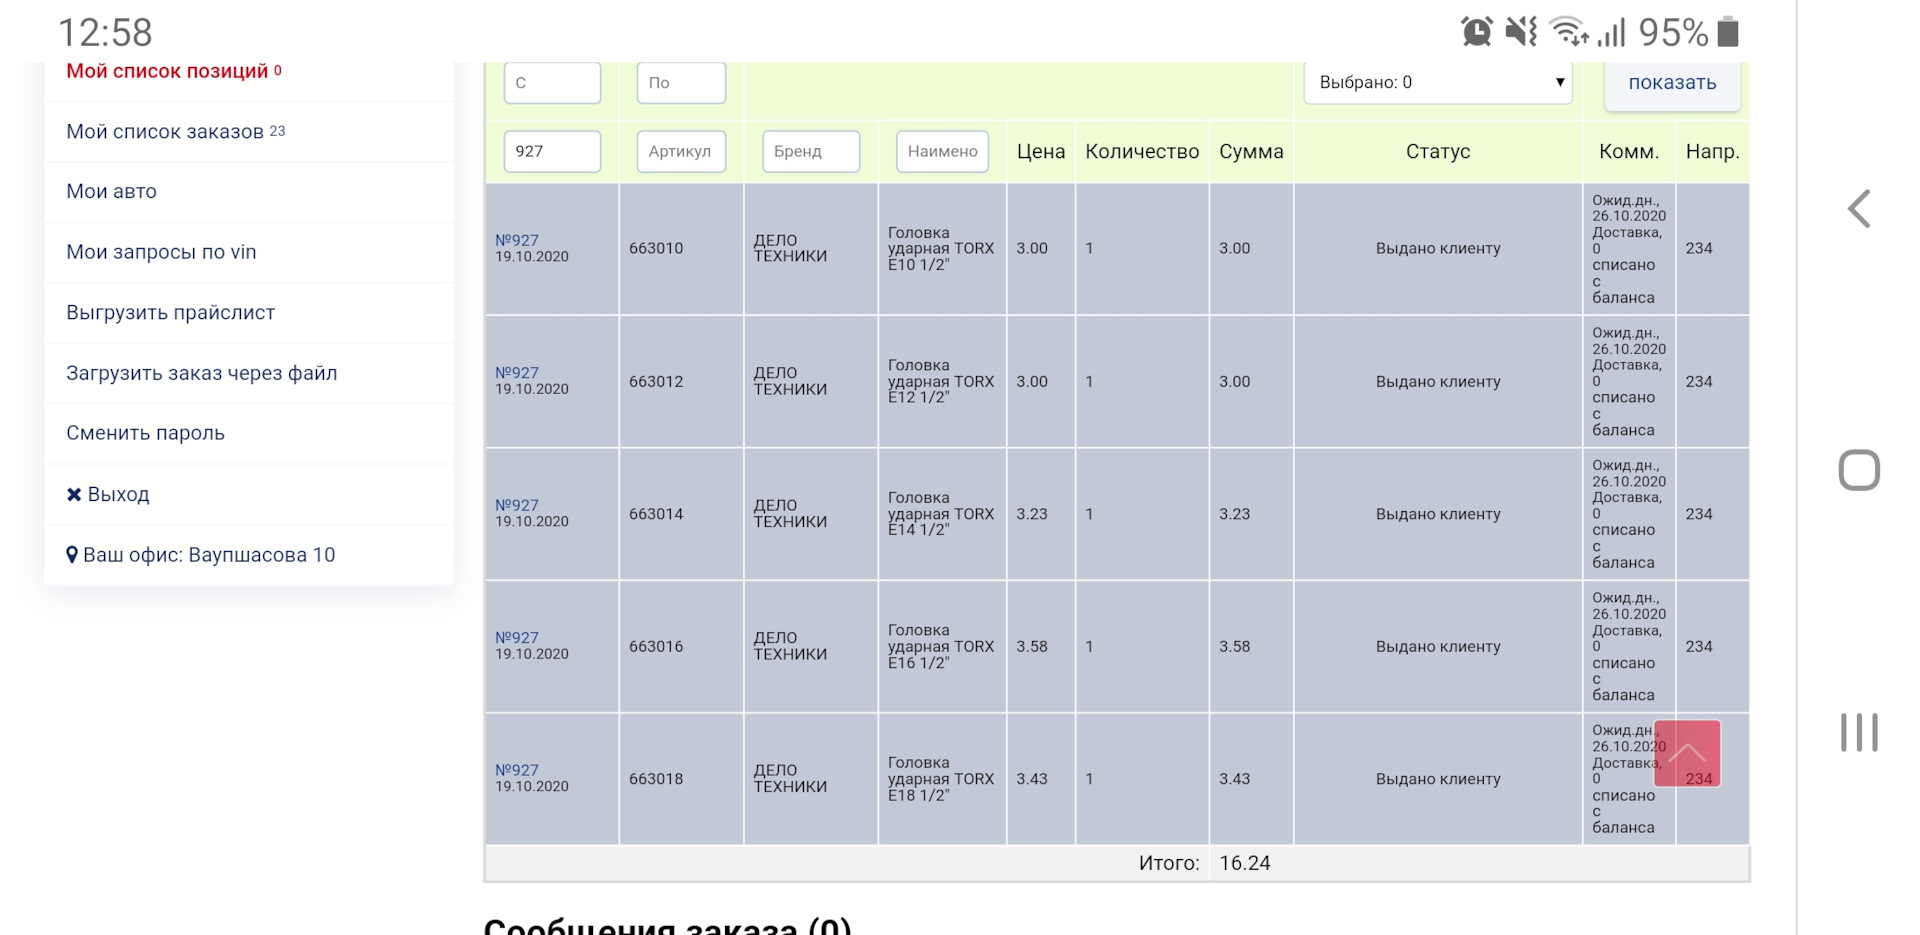Open 'Сменить пароль' in the sidebar
The height and width of the screenshot is (935, 1920).
click(x=145, y=433)
